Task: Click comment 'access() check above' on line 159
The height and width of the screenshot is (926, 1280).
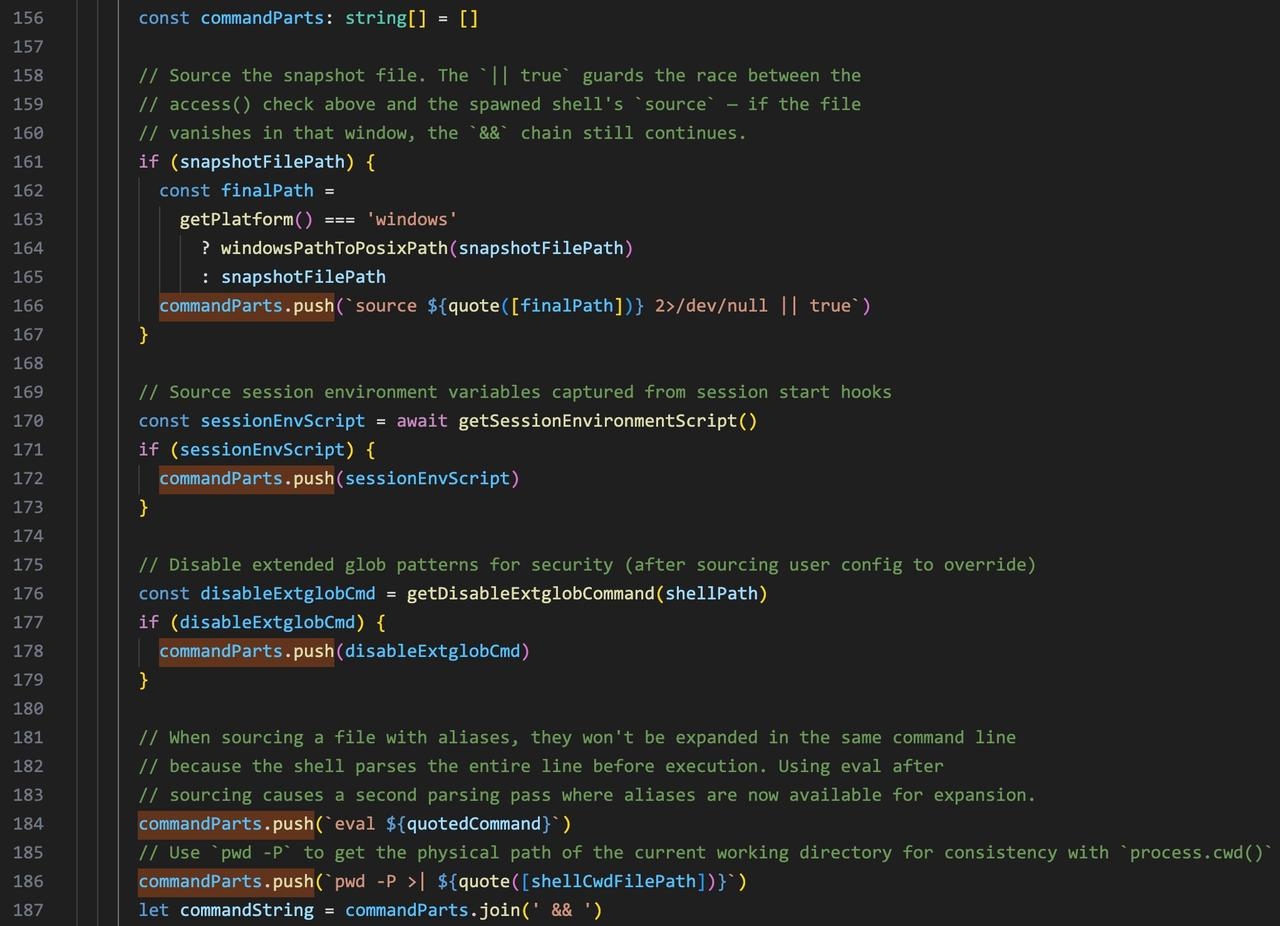Action: pyautogui.click(x=500, y=105)
